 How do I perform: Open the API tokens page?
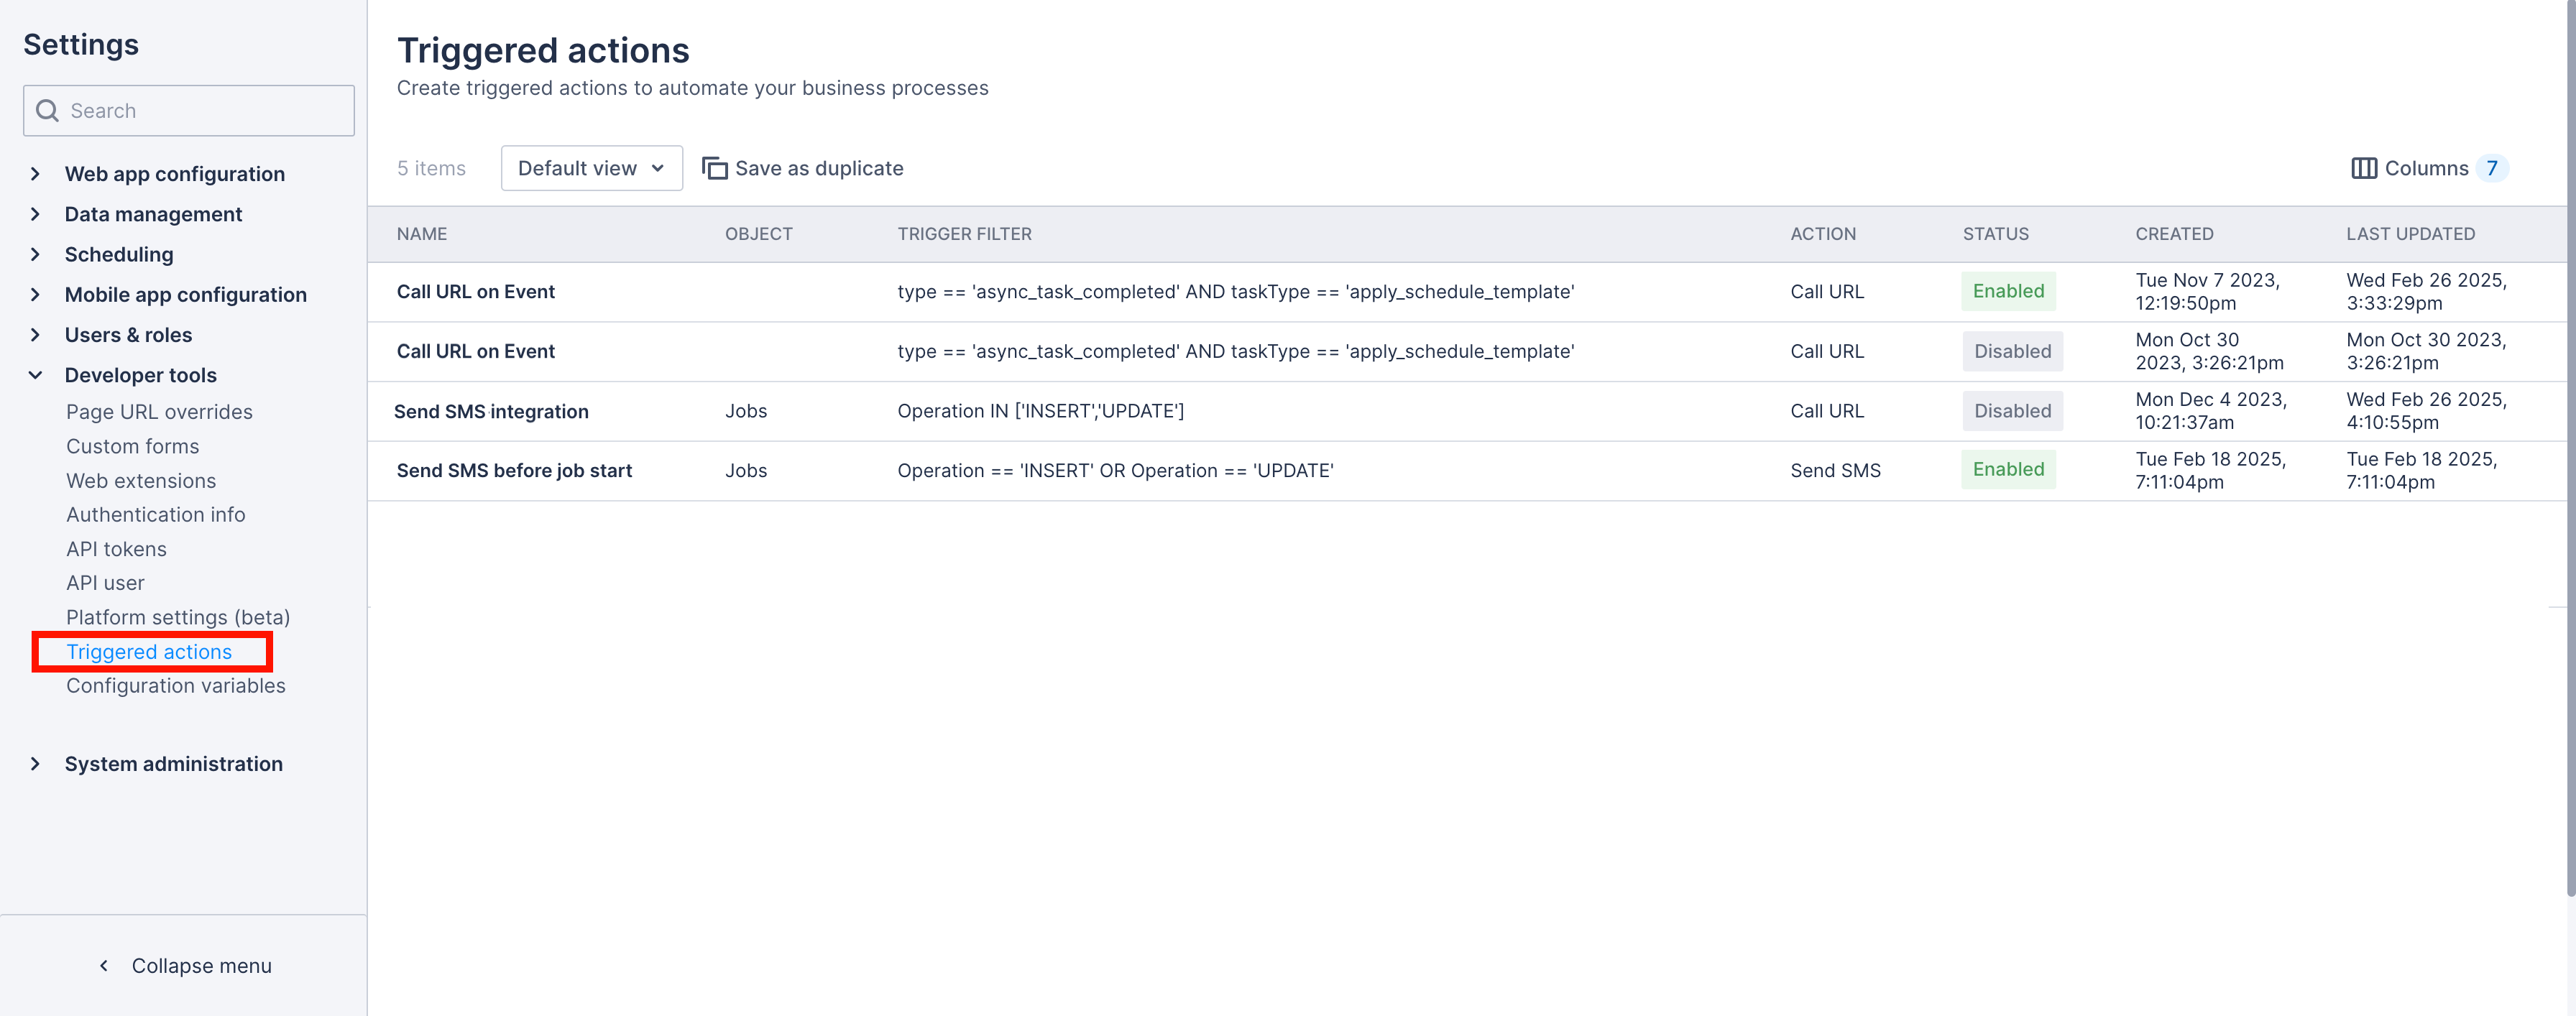[116, 549]
